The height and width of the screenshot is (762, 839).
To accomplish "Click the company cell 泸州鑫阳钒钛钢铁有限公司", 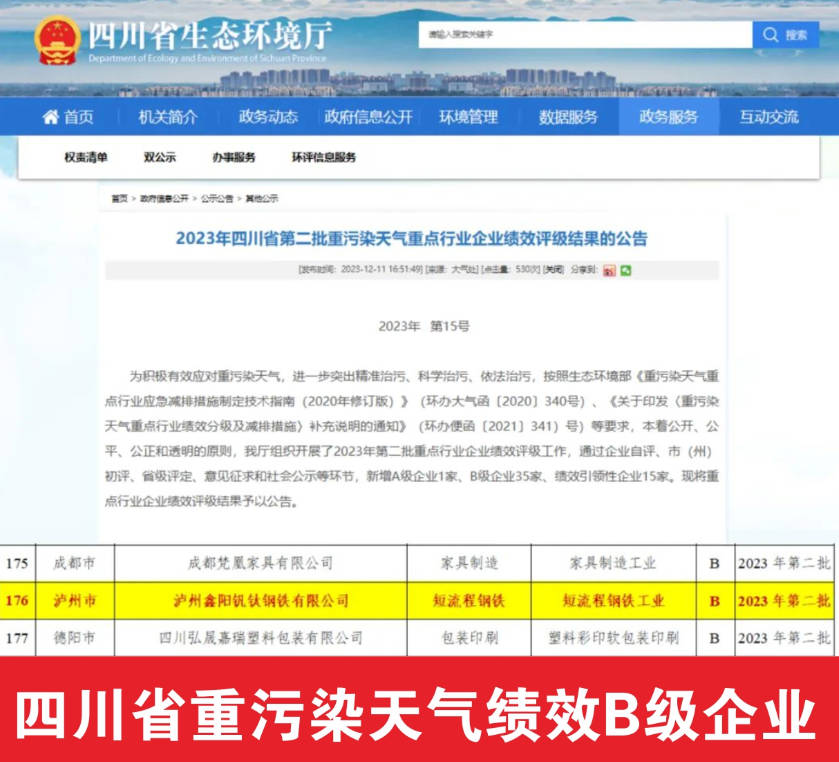I will pyautogui.click(x=261, y=601).
